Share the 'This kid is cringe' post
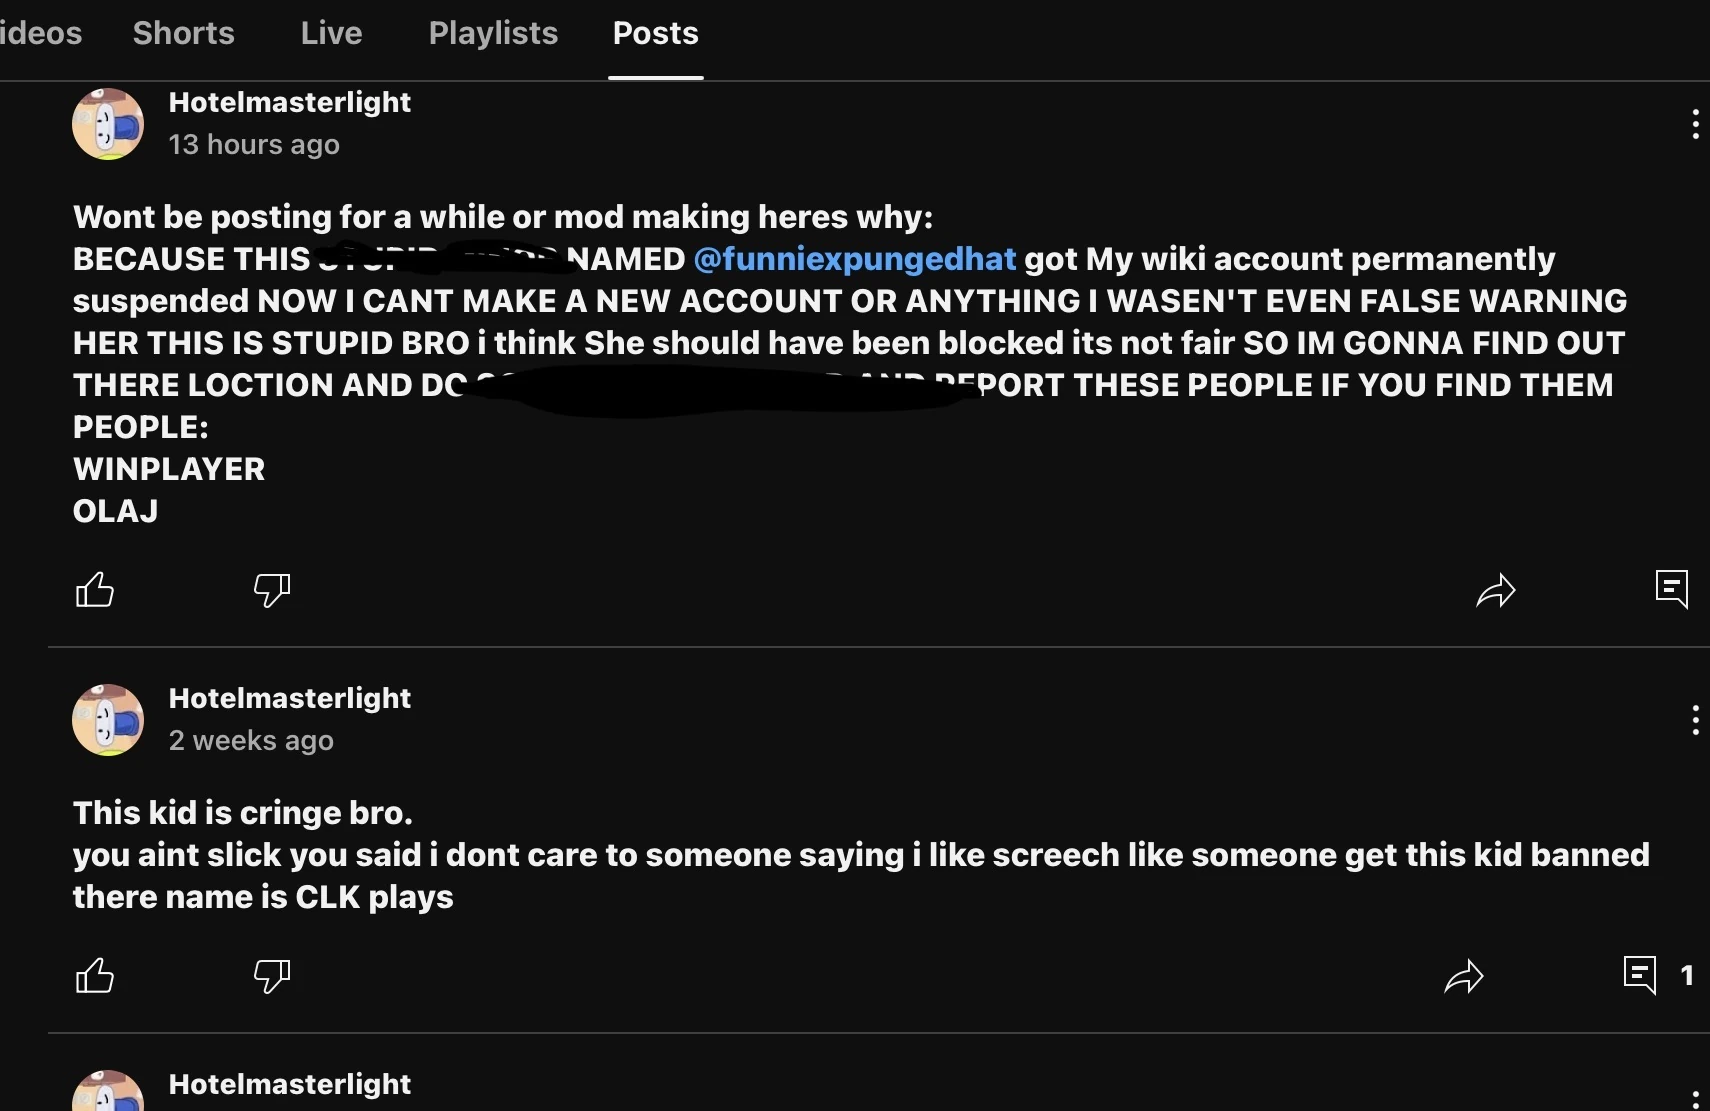1710x1111 pixels. pyautogui.click(x=1464, y=975)
